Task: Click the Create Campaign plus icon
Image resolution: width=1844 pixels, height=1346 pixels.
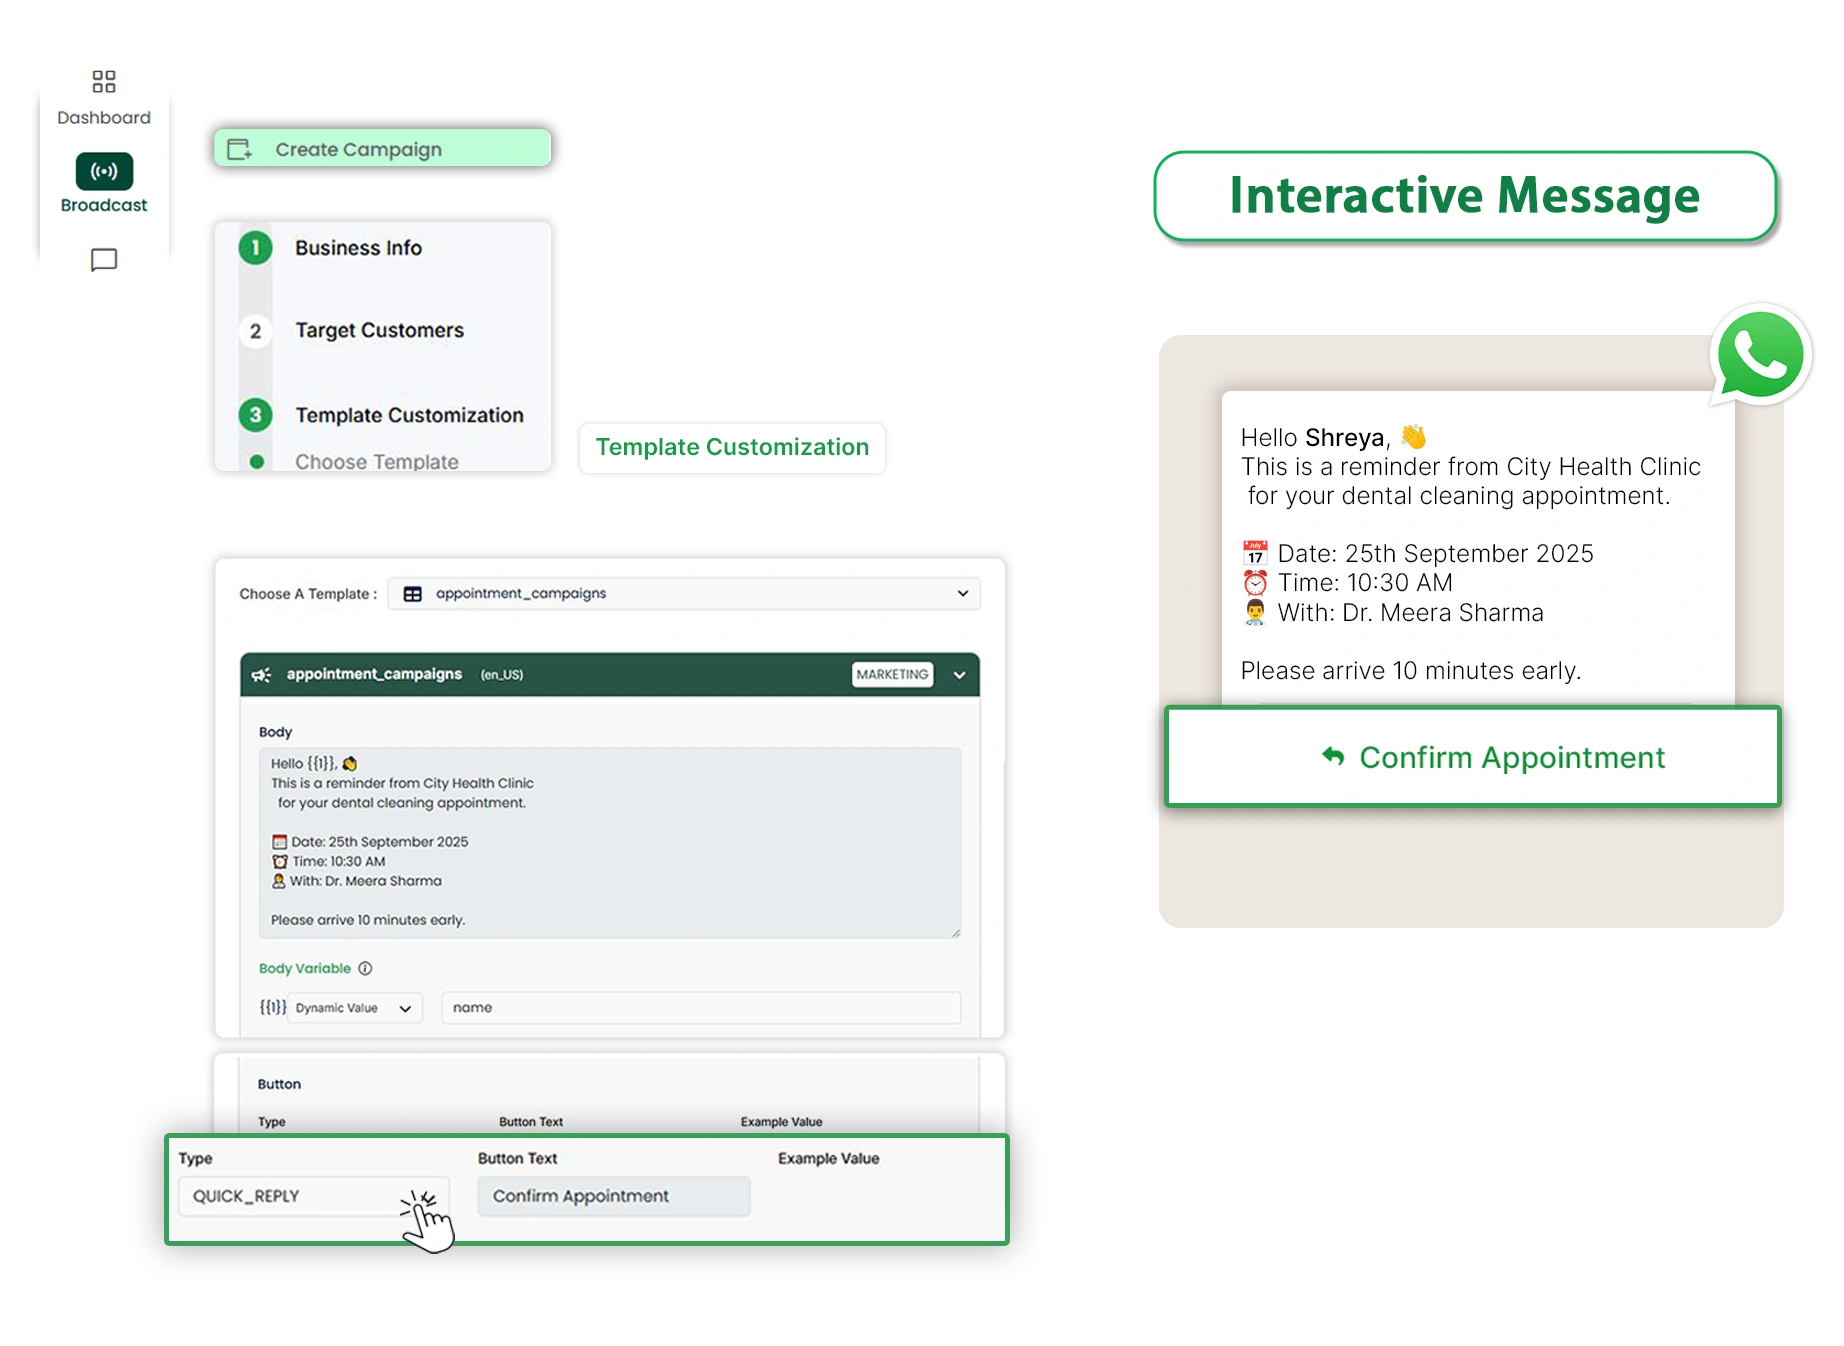Action: (x=240, y=148)
